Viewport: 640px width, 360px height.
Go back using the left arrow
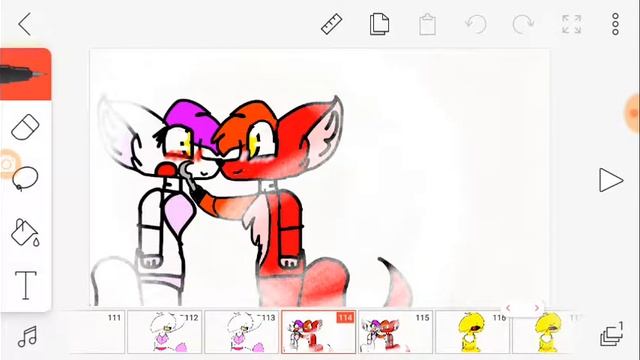point(25,24)
